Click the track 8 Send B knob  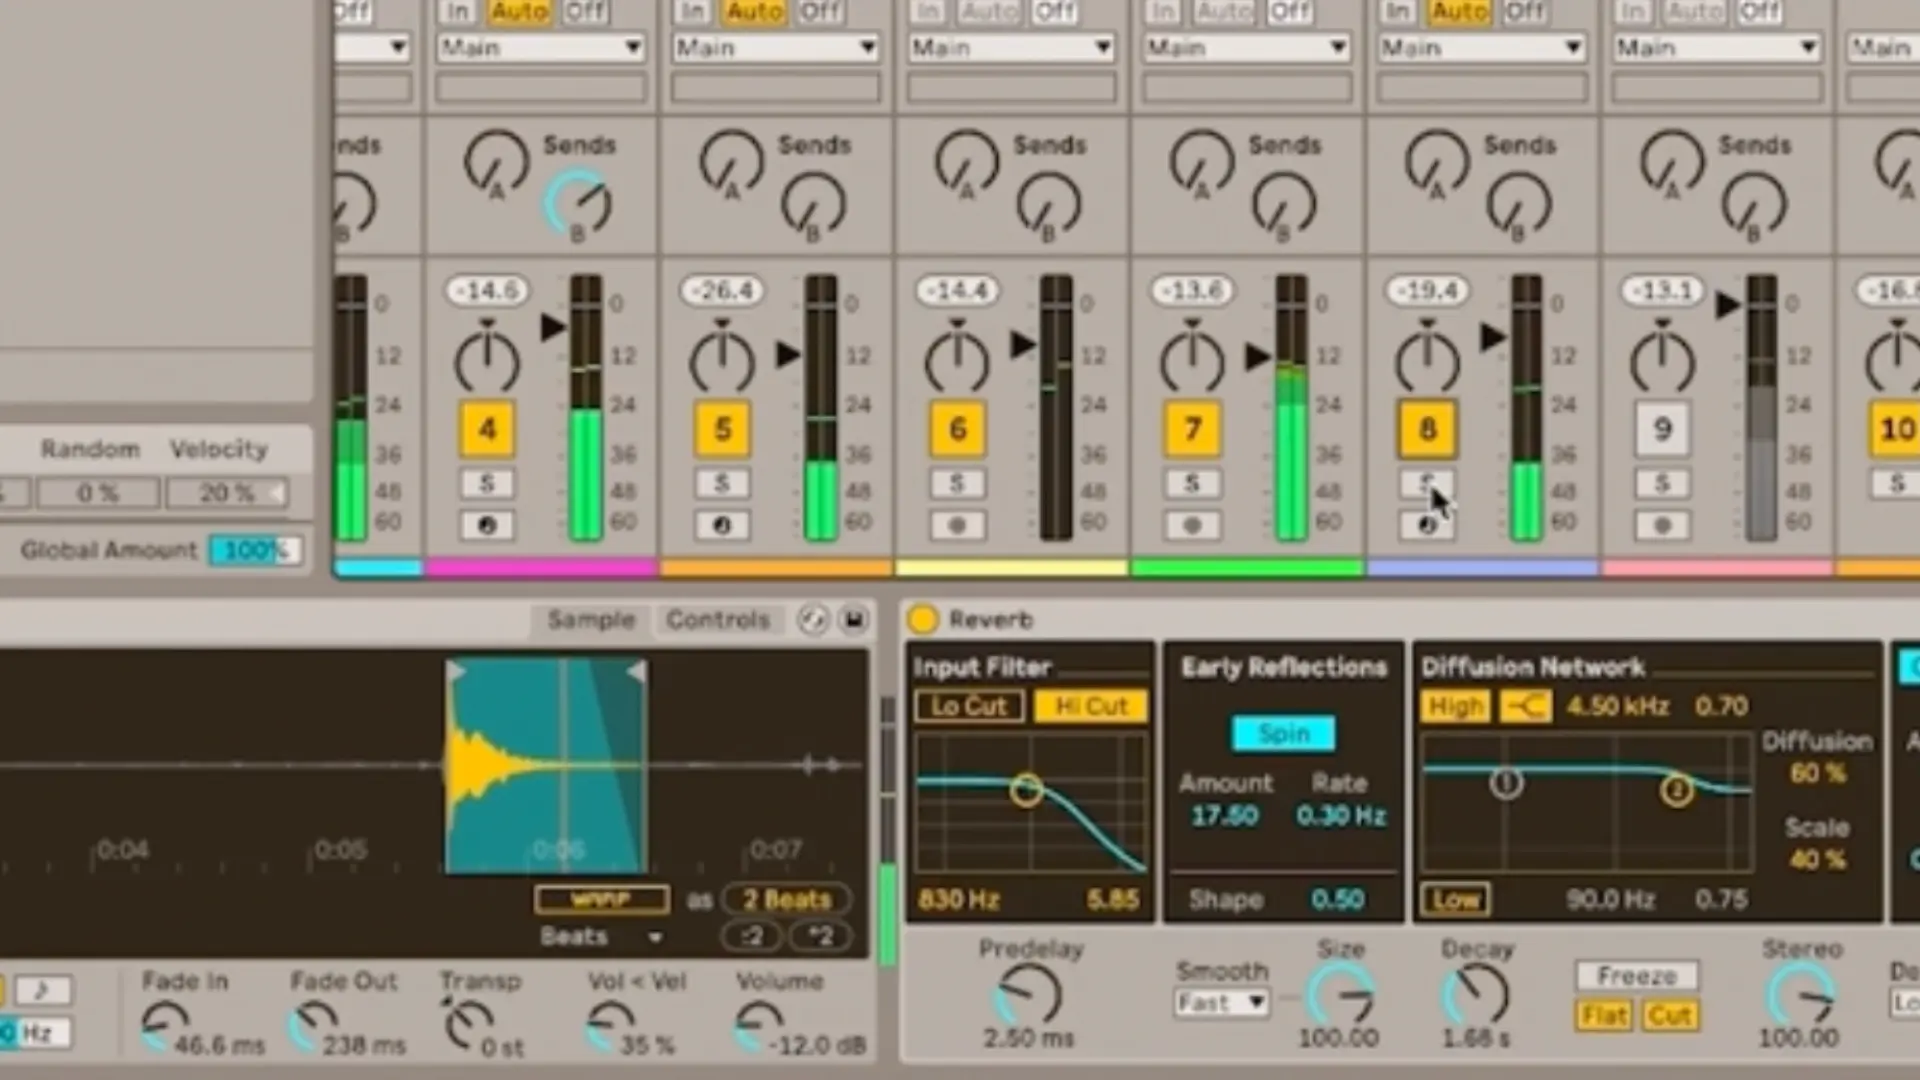point(1518,204)
